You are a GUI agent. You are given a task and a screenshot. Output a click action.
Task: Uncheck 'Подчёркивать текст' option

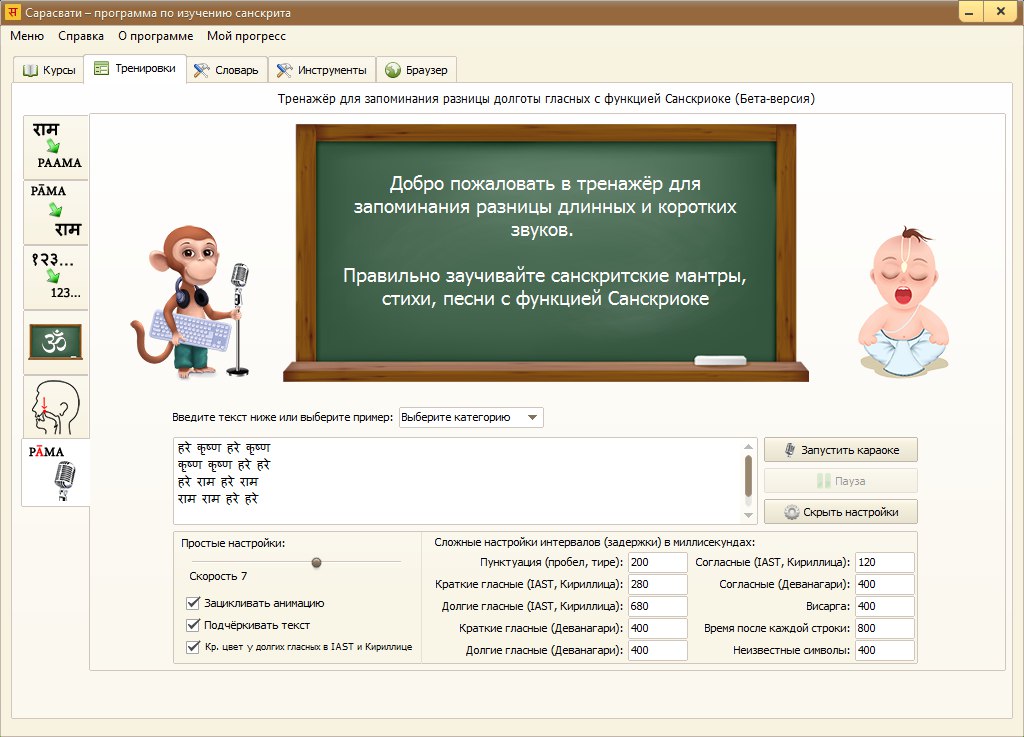(193, 625)
